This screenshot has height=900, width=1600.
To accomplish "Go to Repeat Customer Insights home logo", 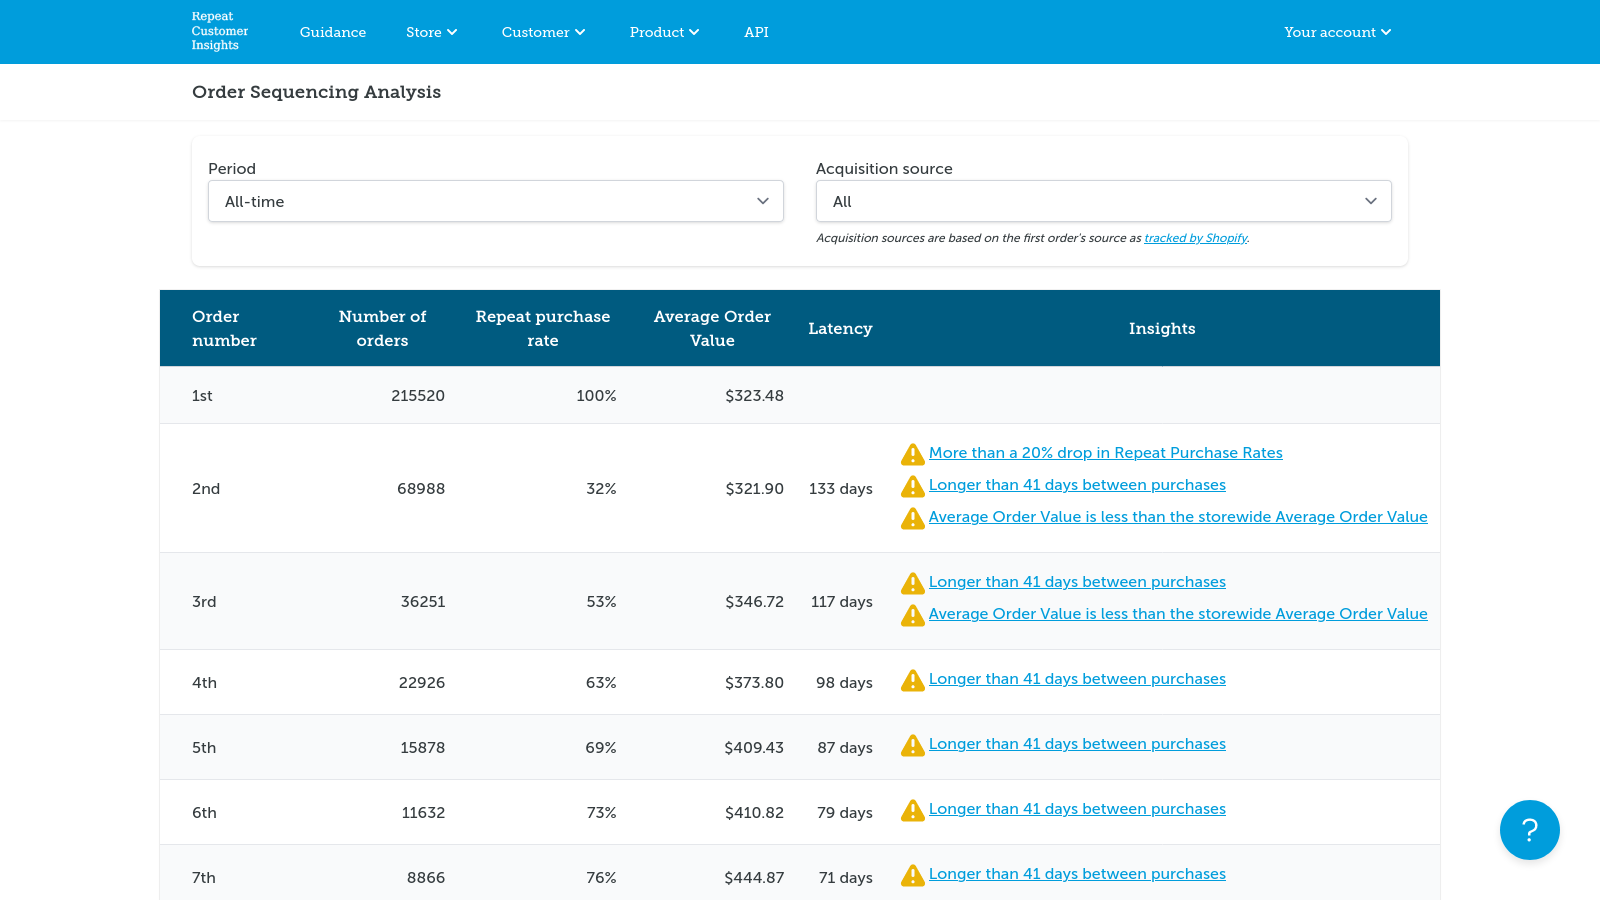I will point(220,31).
